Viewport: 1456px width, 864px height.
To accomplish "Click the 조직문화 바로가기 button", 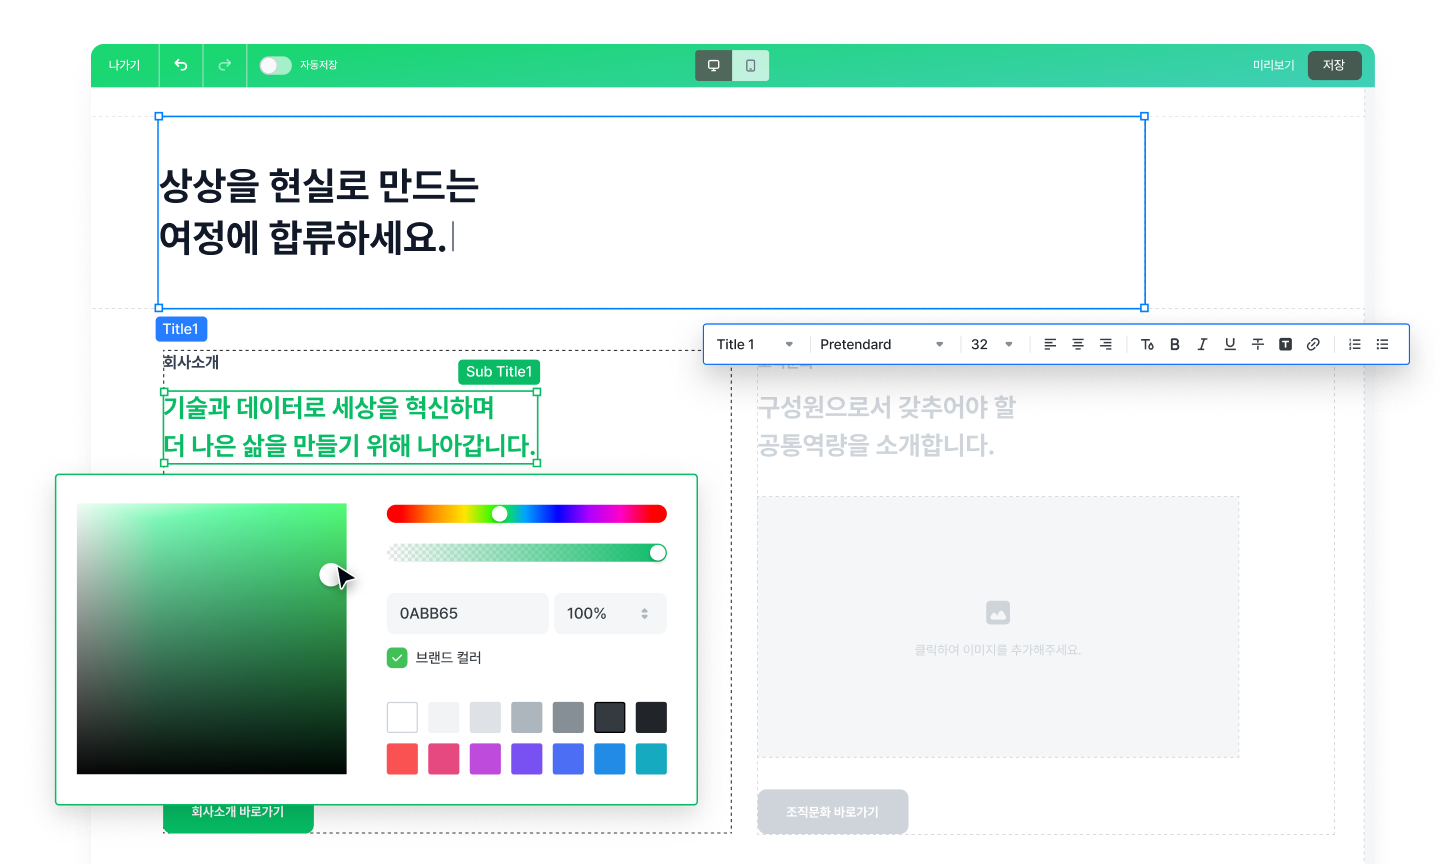I will (832, 812).
